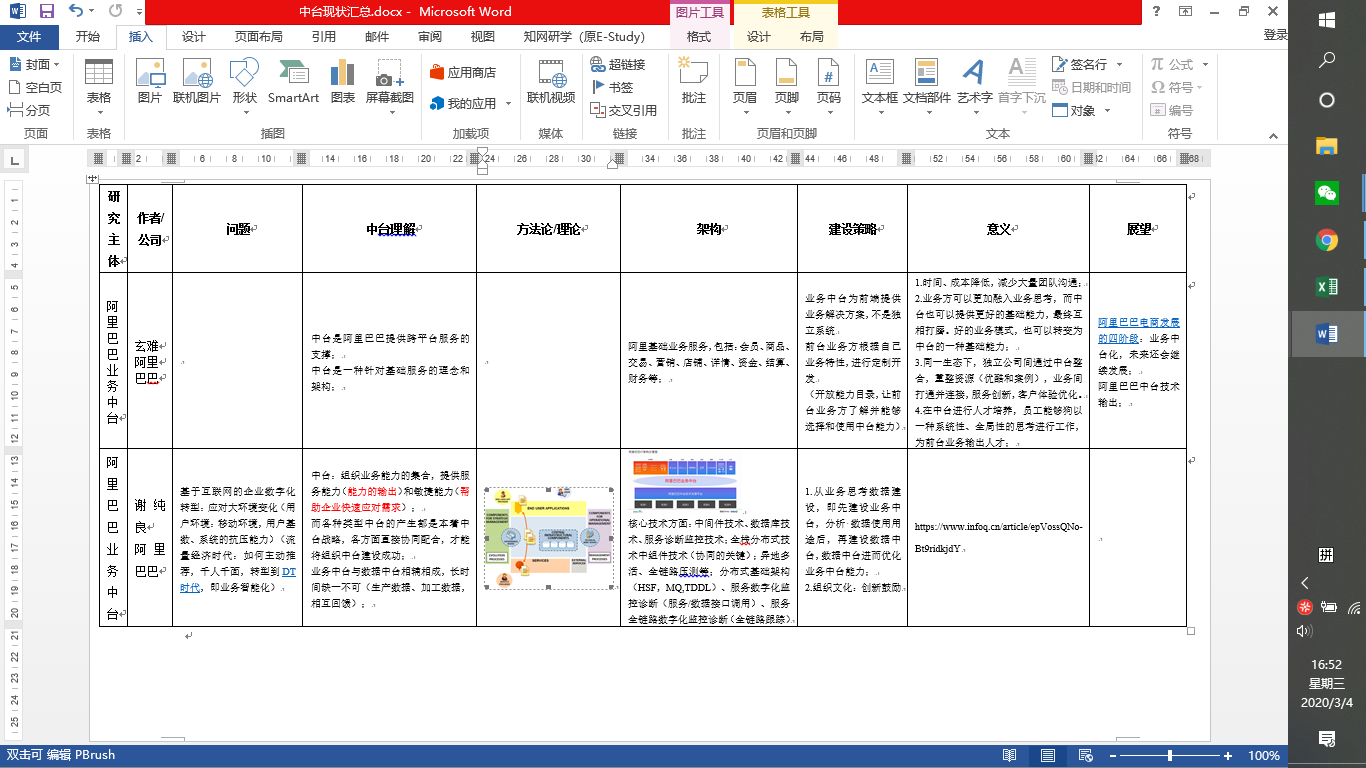Expand the 签名行 (Signature Line) dropdown arrow
Screen dimensions: 1366x768
(1120, 64)
